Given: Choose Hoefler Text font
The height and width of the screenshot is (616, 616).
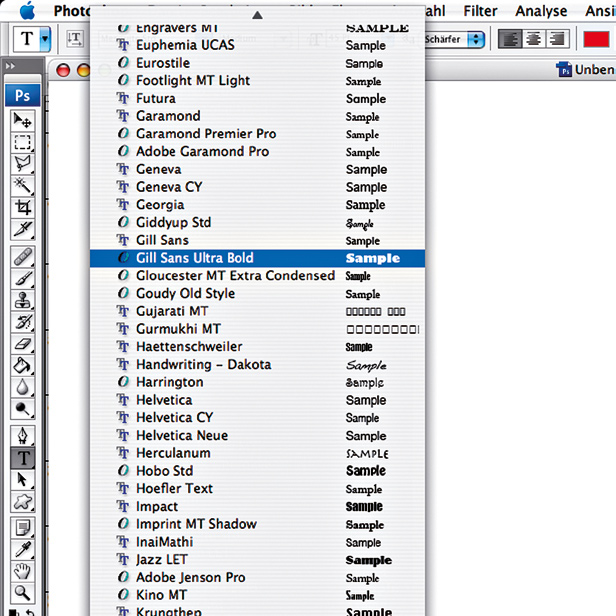Looking at the screenshot, I should click(257, 489).
